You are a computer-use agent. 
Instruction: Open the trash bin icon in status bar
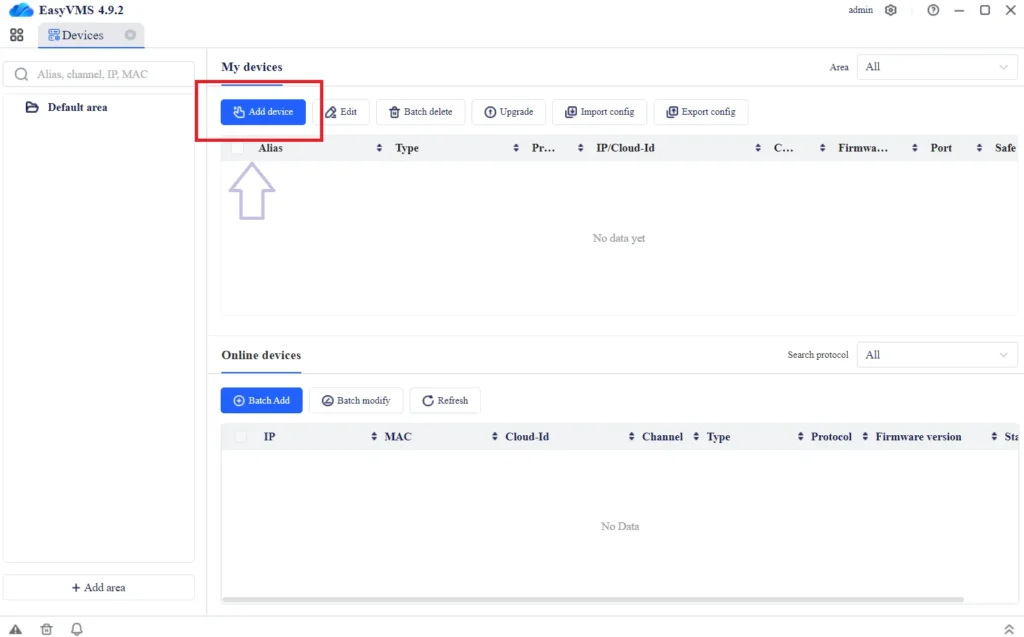(x=46, y=629)
